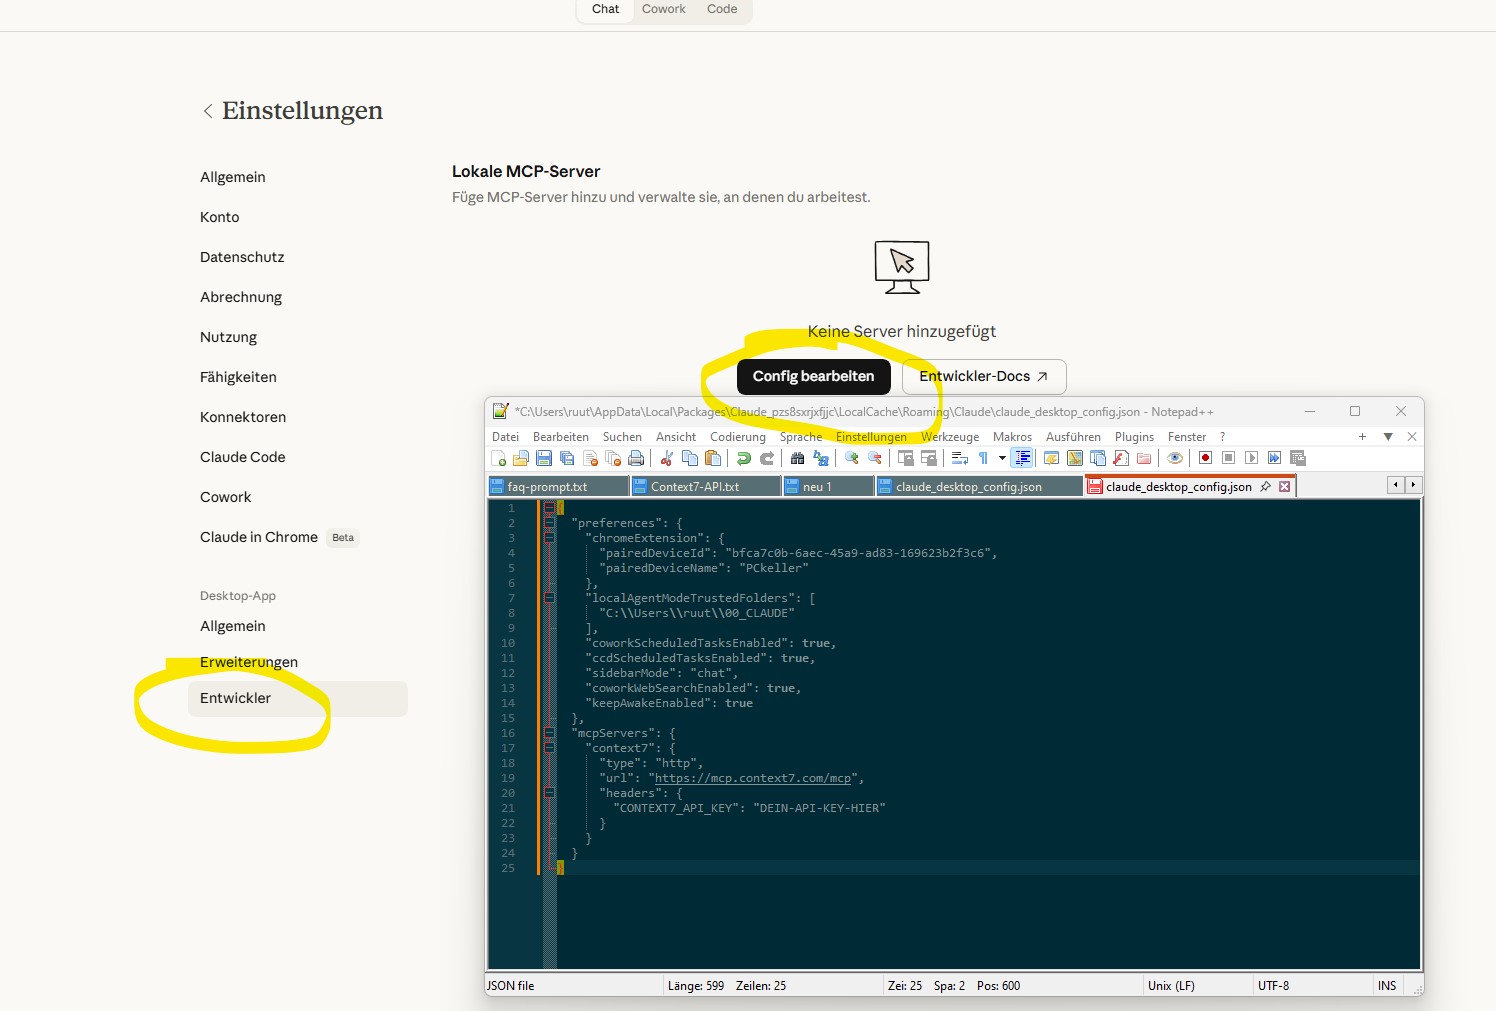The width and height of the screenshot is (1496, 1011).
Task: Open Find with the binoculars icon
Action: (x=797, y=458)
